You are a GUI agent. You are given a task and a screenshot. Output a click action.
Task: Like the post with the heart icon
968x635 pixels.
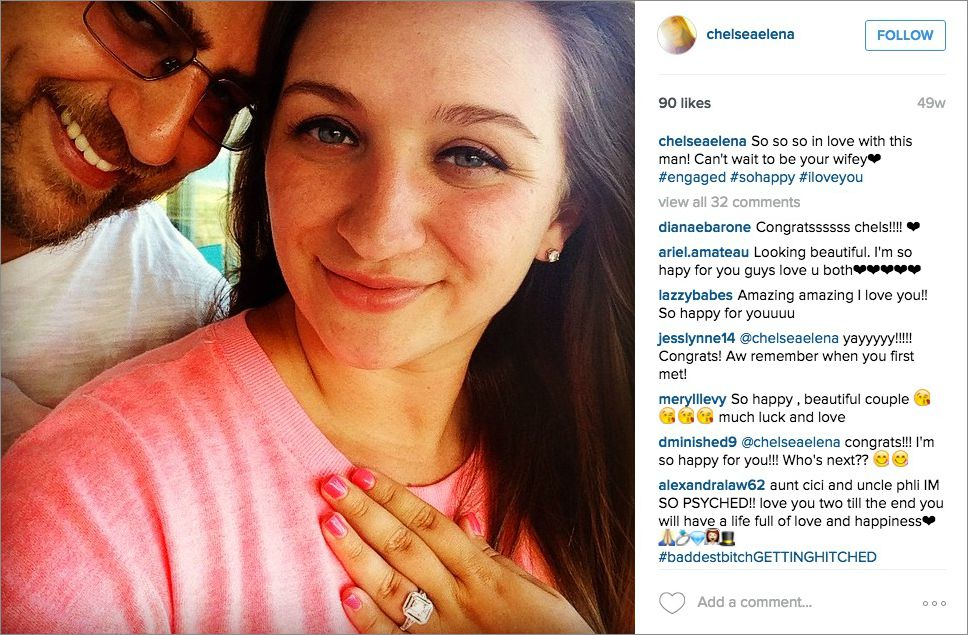coord(672,602)
